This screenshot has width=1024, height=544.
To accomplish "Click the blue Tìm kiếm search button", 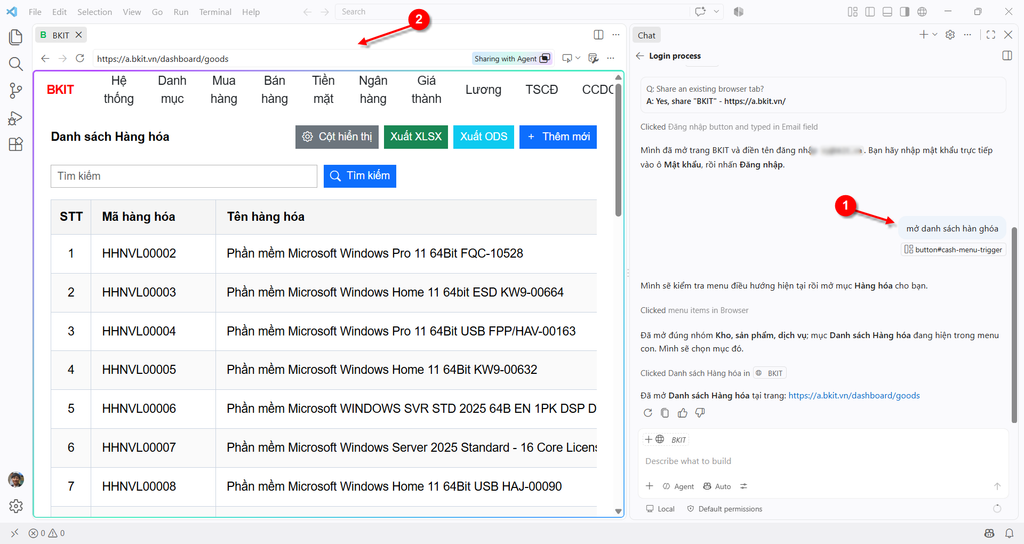I will coord(360,176).
